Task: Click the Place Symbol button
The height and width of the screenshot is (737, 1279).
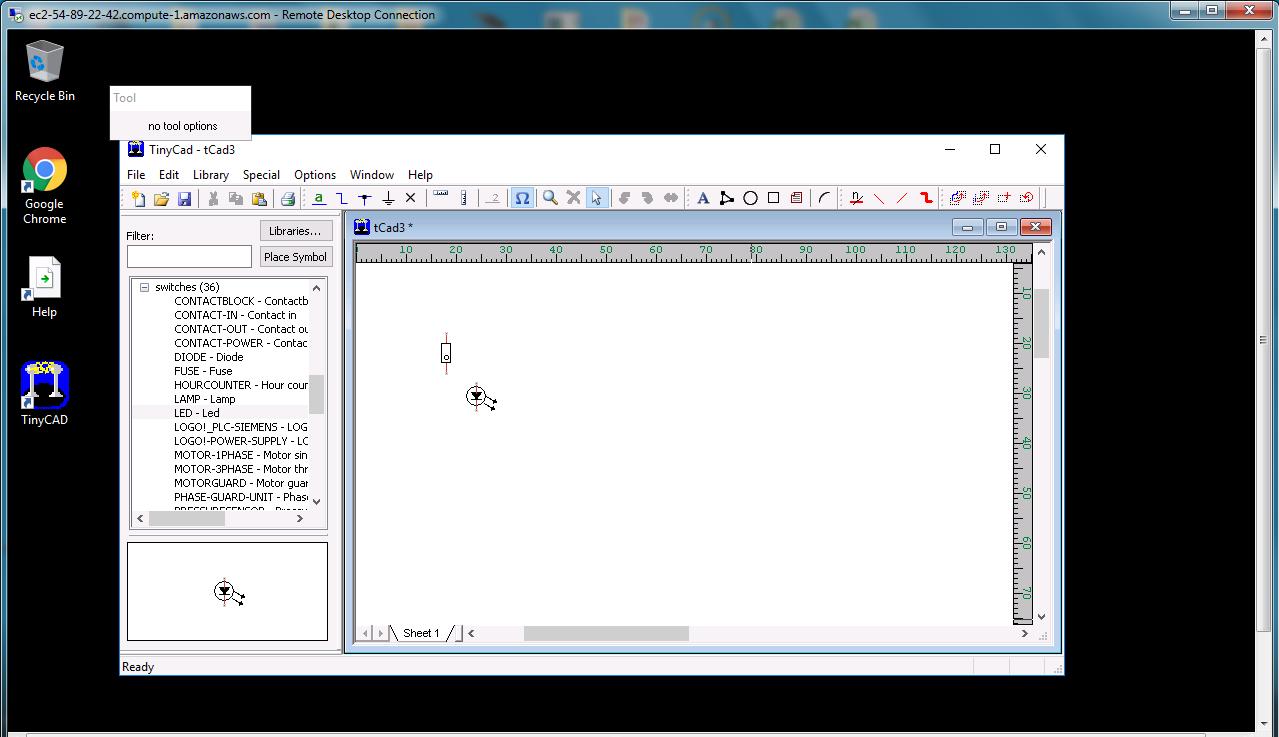Action: 295,257
